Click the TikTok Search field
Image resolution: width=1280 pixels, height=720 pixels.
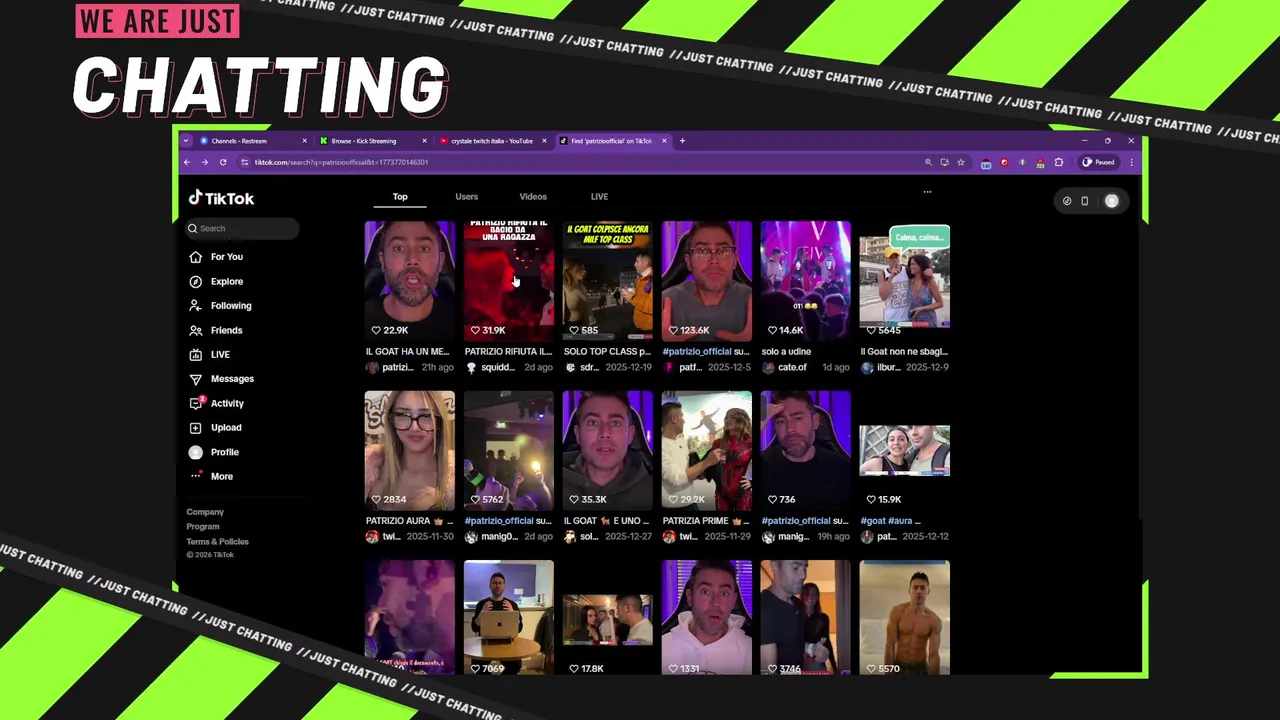241,228
